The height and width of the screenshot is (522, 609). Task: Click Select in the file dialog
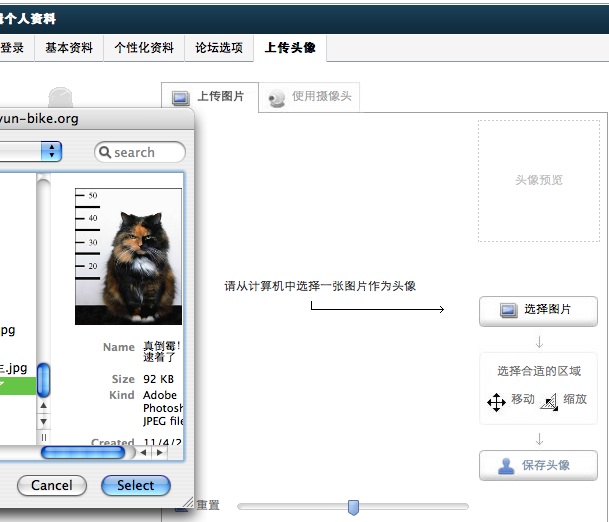tap(136, 485)
